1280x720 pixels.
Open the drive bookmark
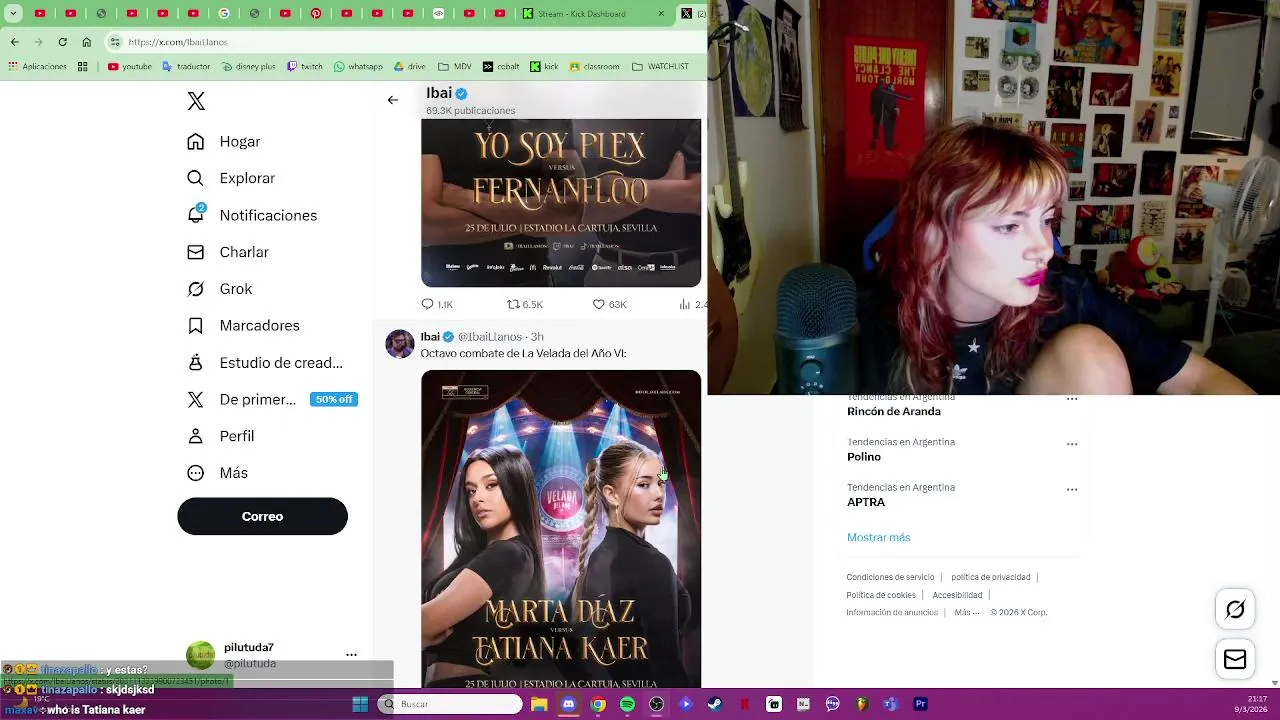410,67
